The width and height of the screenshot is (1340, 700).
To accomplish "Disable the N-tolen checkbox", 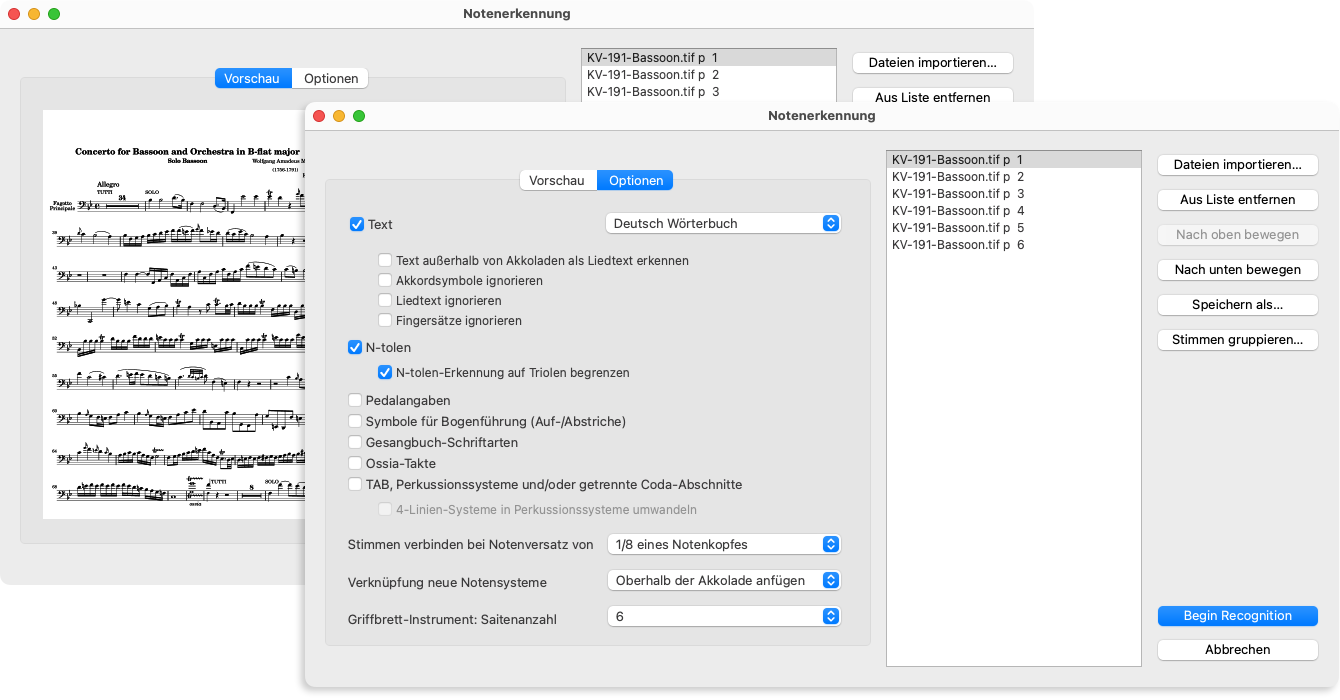I will point(355,348).
